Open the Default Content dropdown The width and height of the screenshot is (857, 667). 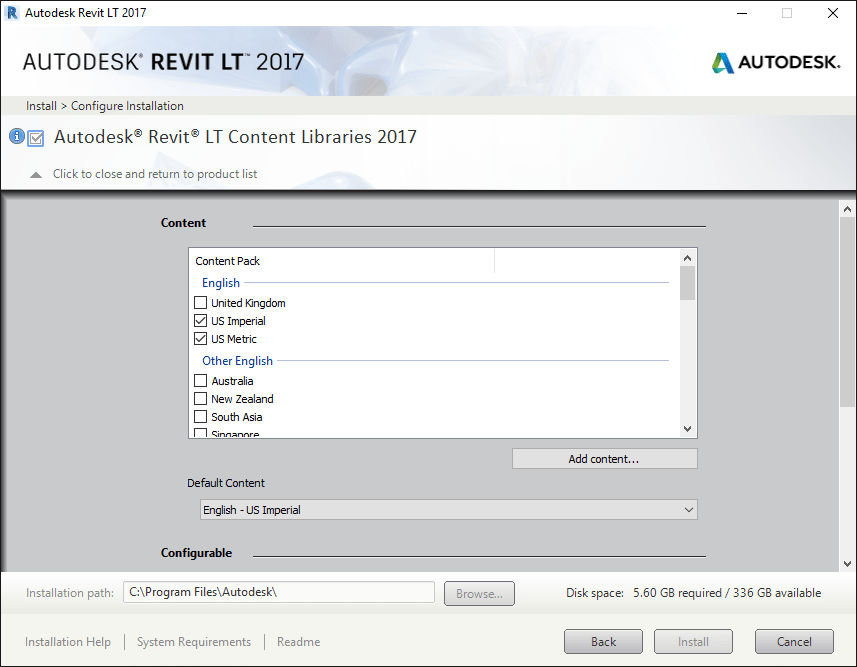(x=448, y=510)
